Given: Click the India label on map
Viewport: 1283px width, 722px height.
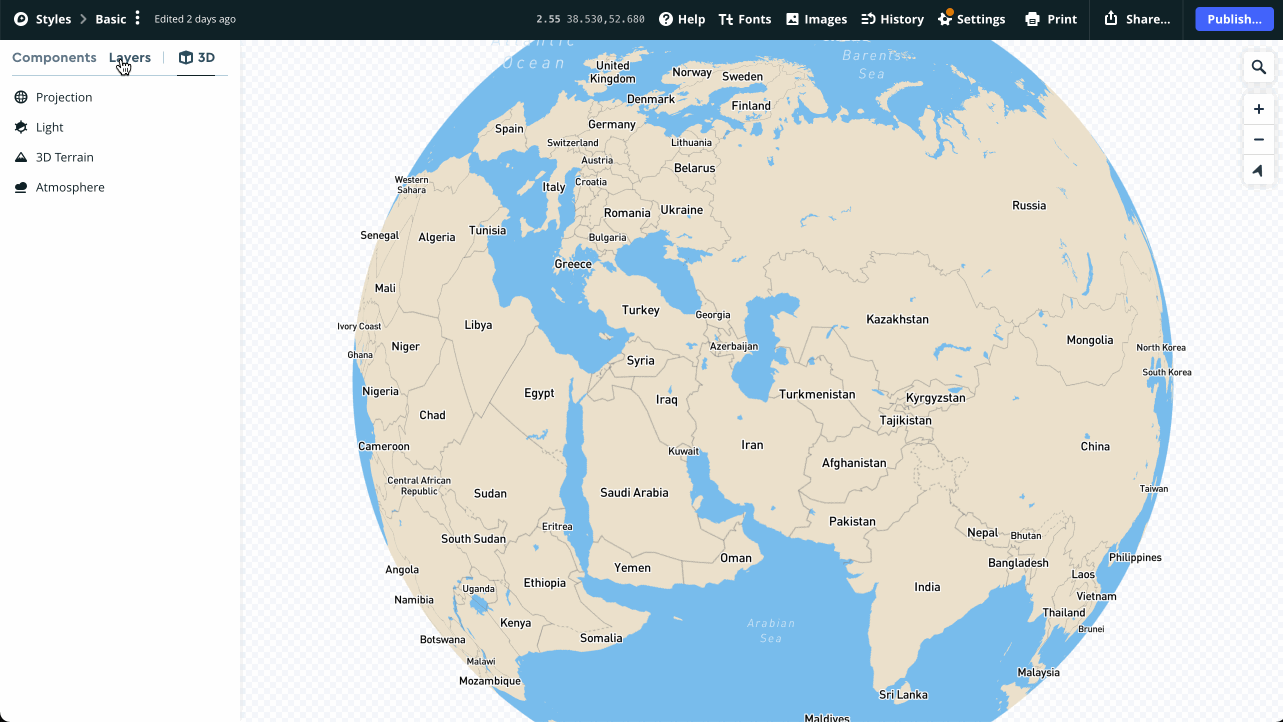Looking at the screenshot, I should pyautogui.click(x=927, y=587).
